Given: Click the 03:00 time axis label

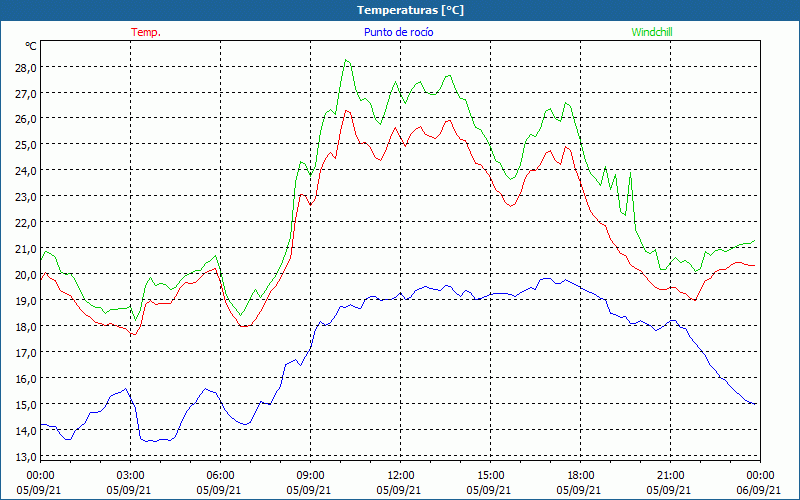Looking at the screenshot, I should [130, 476].
